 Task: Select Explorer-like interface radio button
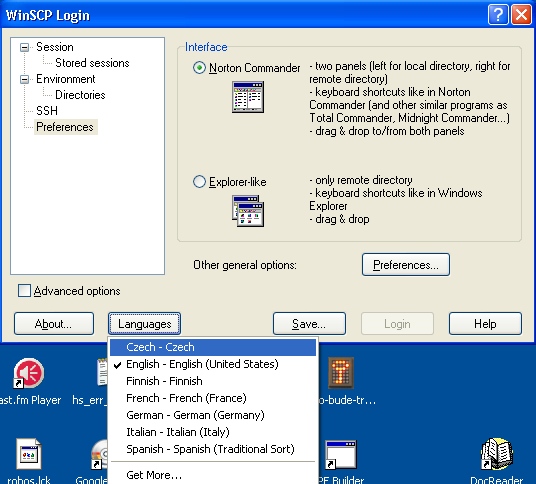pyautogui.click(x=199, y=182)
